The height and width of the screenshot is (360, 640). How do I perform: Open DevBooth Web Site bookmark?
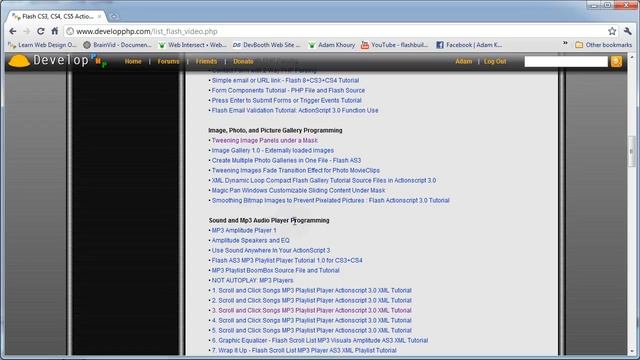point(267,45)
